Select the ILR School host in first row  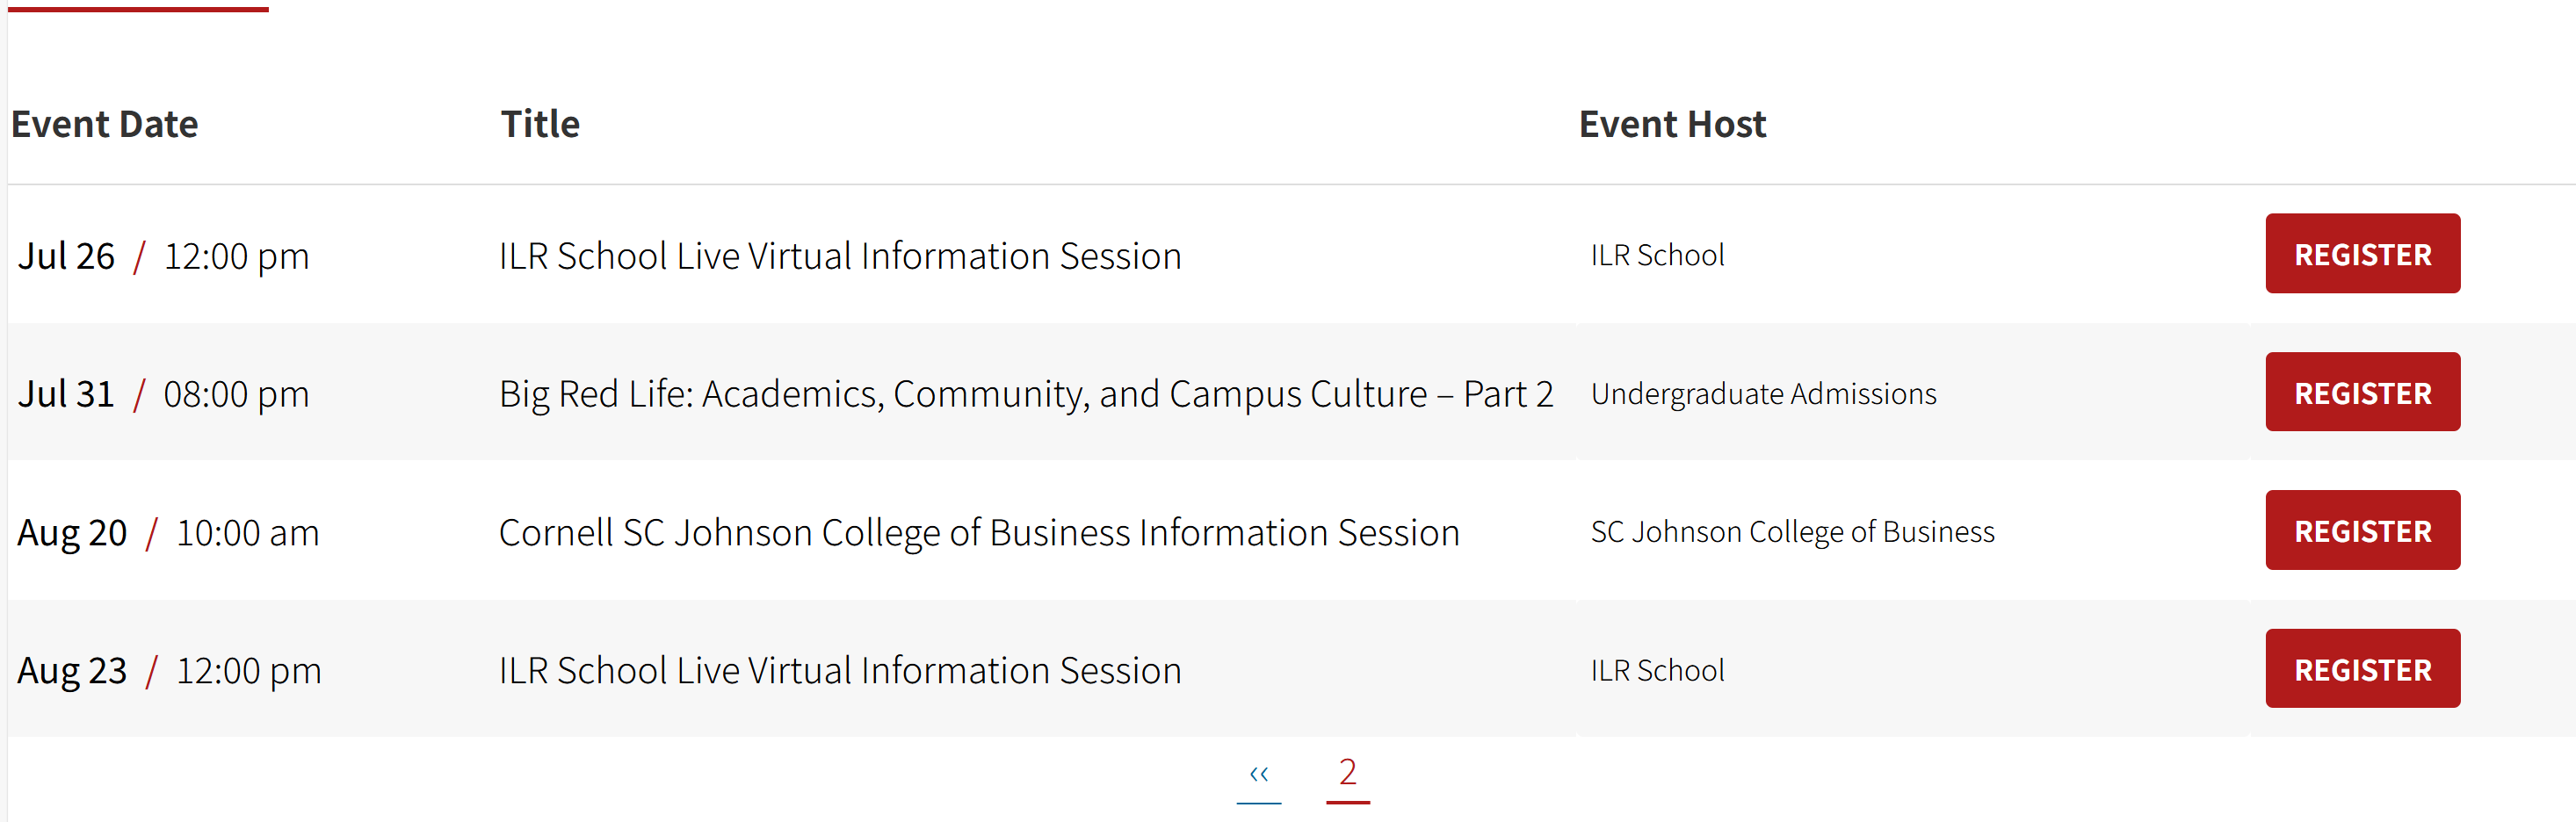1657,255
